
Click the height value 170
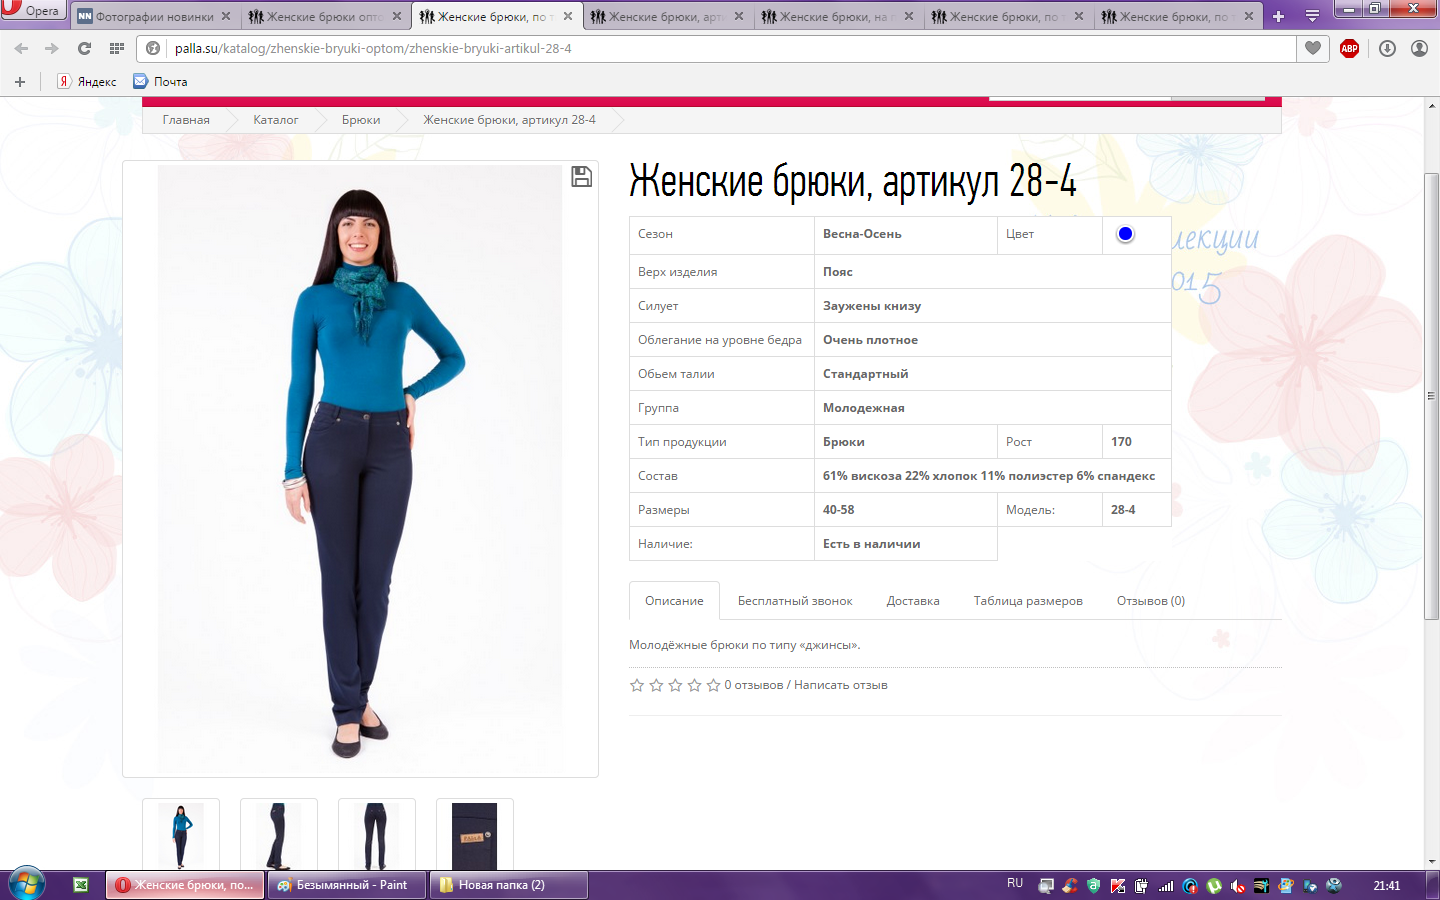[1121, 442]
